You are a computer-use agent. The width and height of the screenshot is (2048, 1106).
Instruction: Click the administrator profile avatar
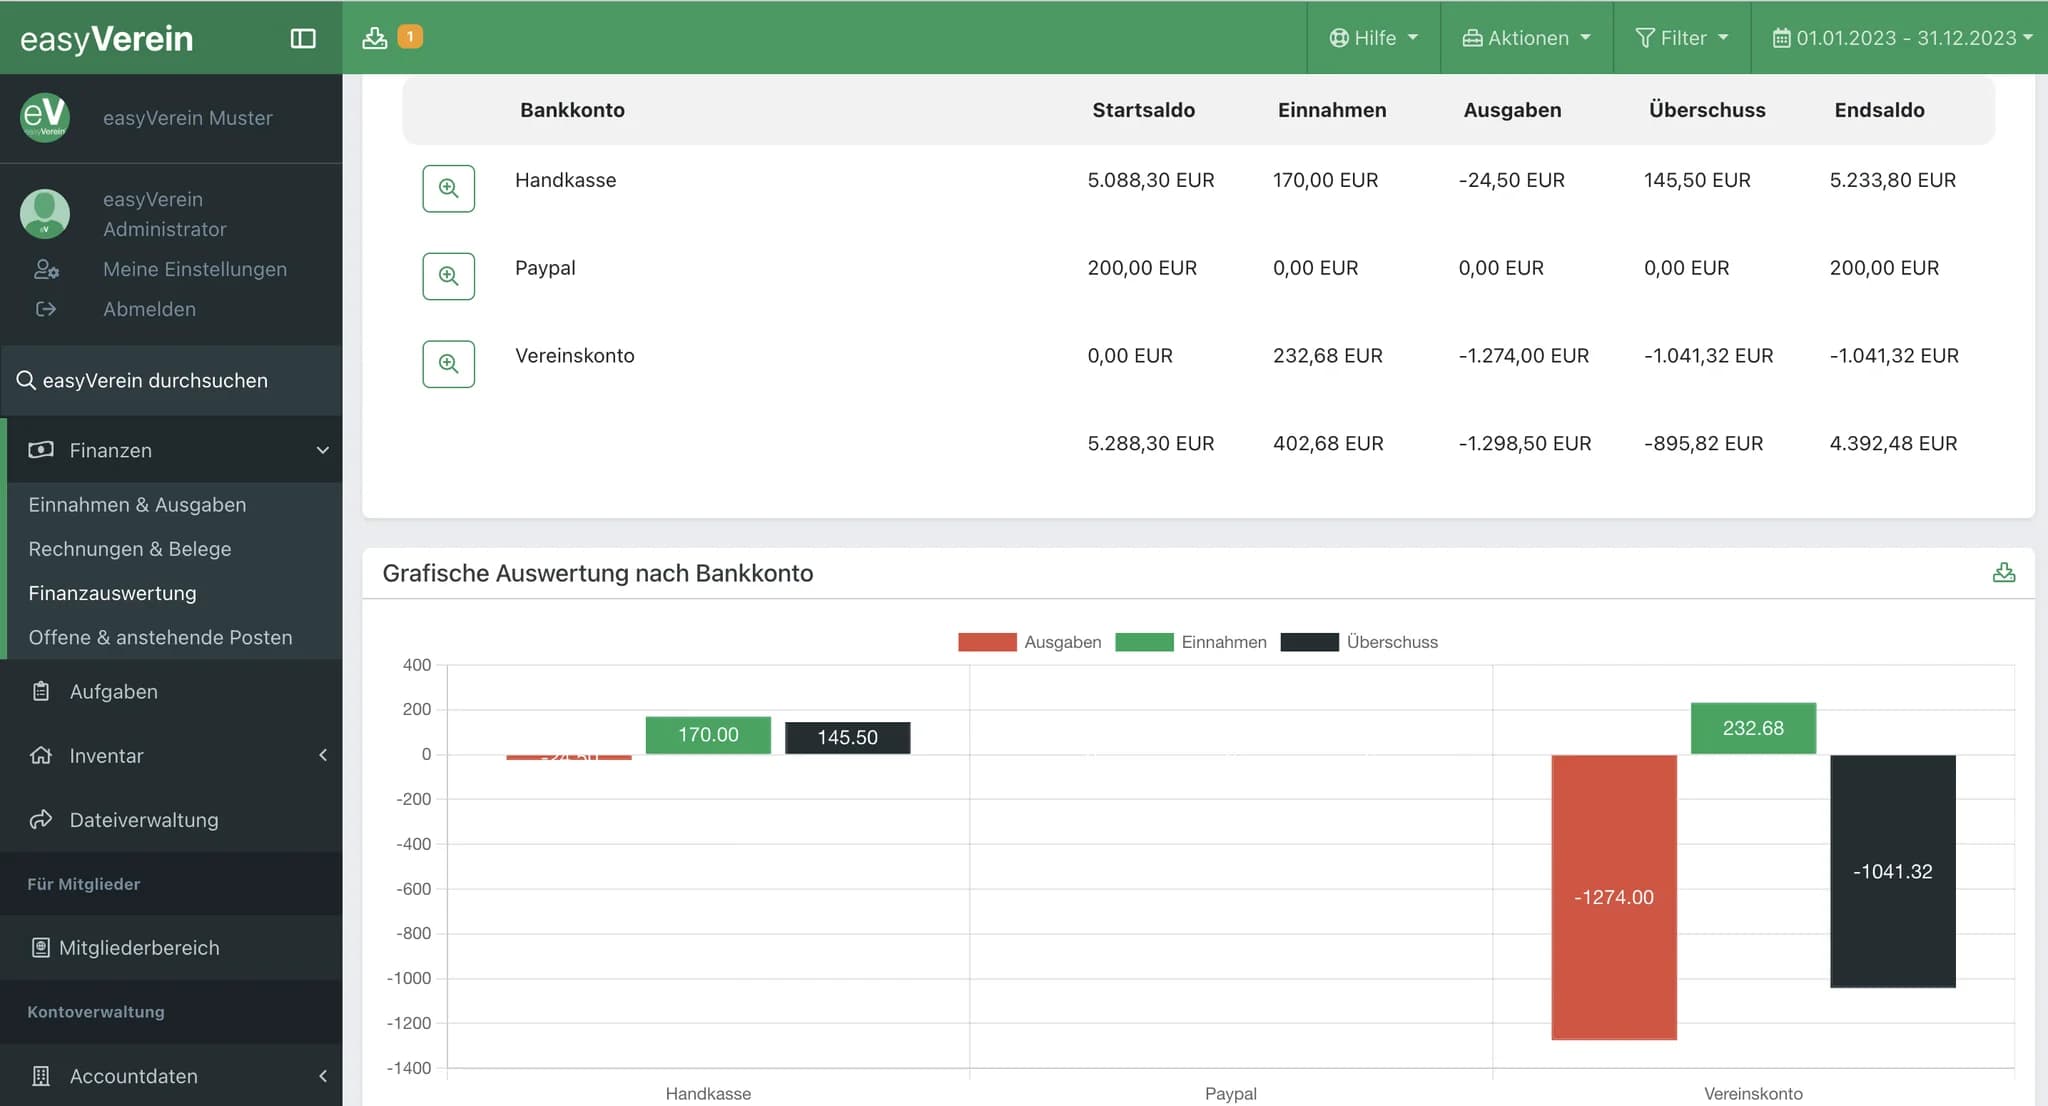[45, 214]
